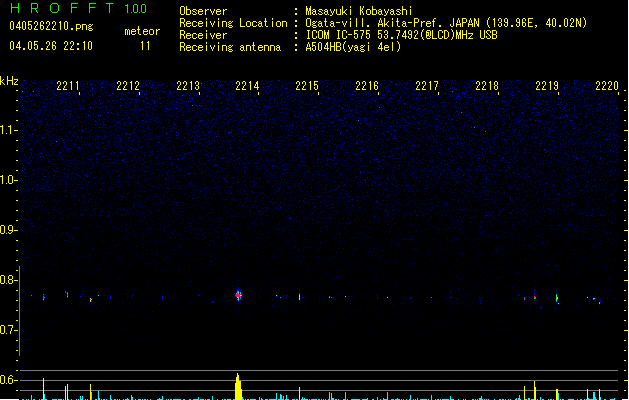
Task: Click the kHz axis unit label
Action: [x=9, y=81]
